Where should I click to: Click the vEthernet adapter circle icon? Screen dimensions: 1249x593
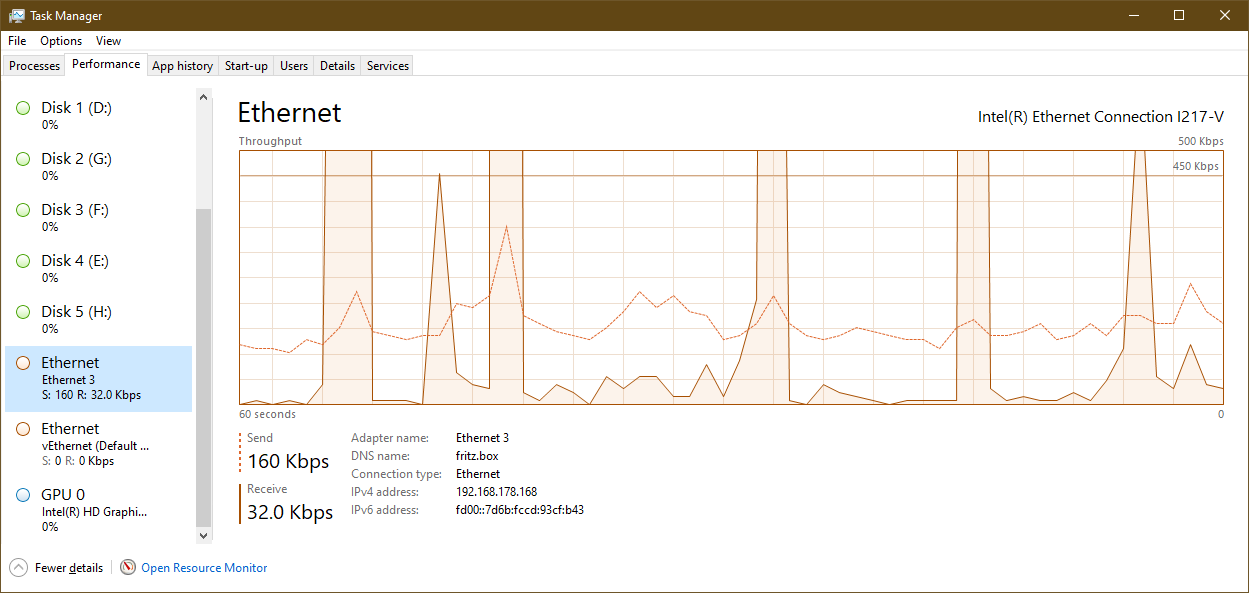tap(23, 429)
